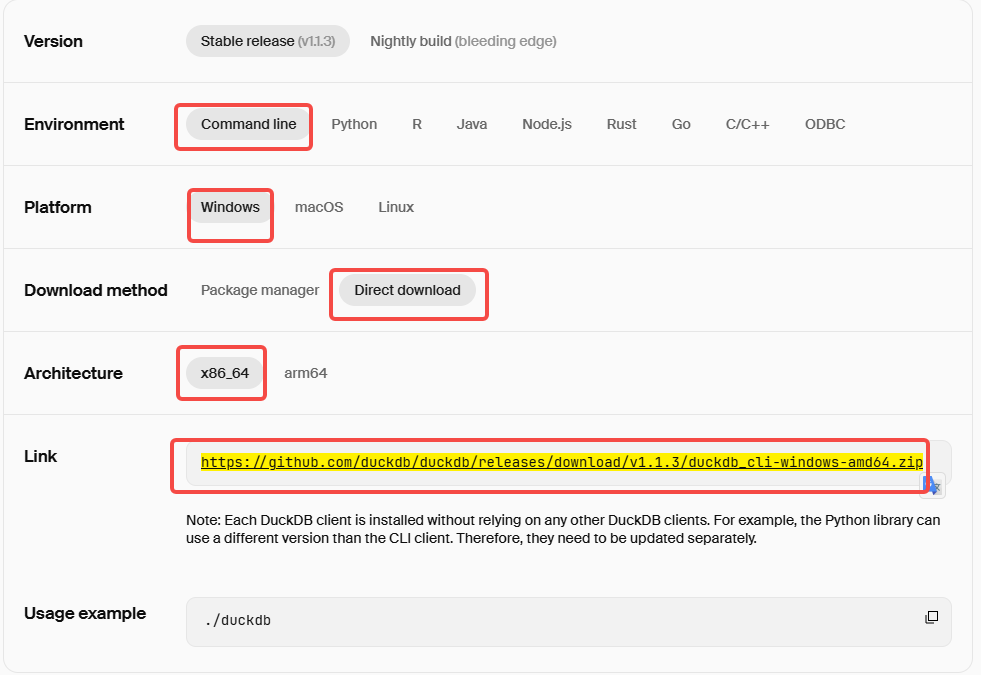Click the translate icon beside the download link
The height and width of the screenshot is (675, 981).
932,486
